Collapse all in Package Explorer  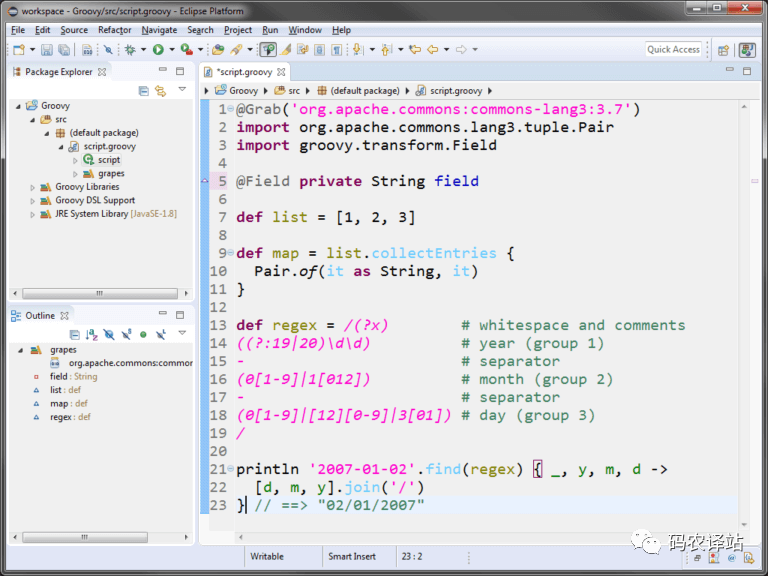144,91
